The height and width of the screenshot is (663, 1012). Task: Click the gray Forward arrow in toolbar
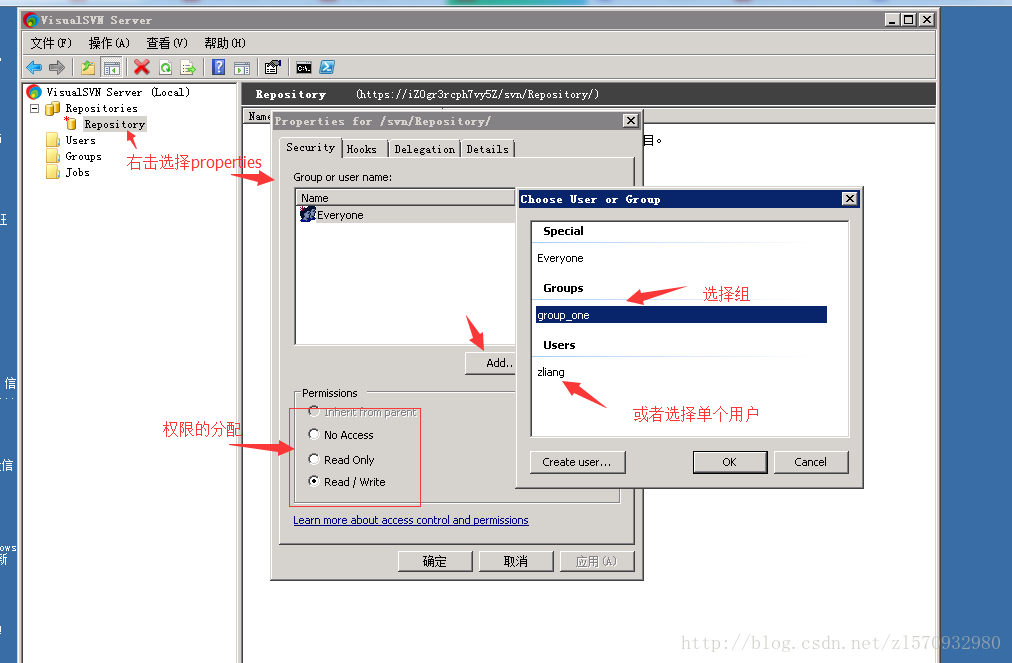pos(57,67)
